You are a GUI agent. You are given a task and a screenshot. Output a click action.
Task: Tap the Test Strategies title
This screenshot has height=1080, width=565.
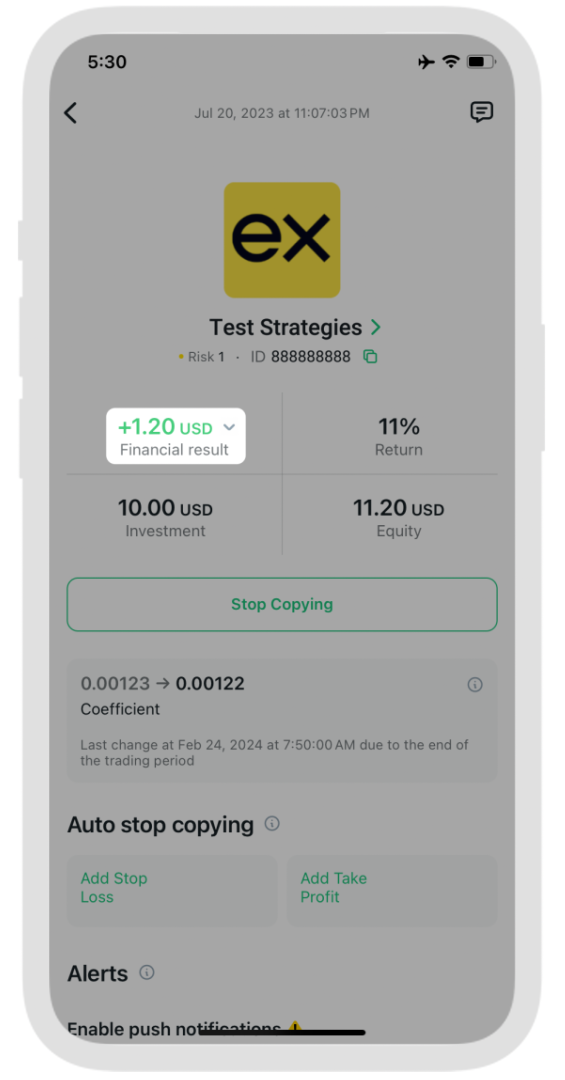[286, 327]
